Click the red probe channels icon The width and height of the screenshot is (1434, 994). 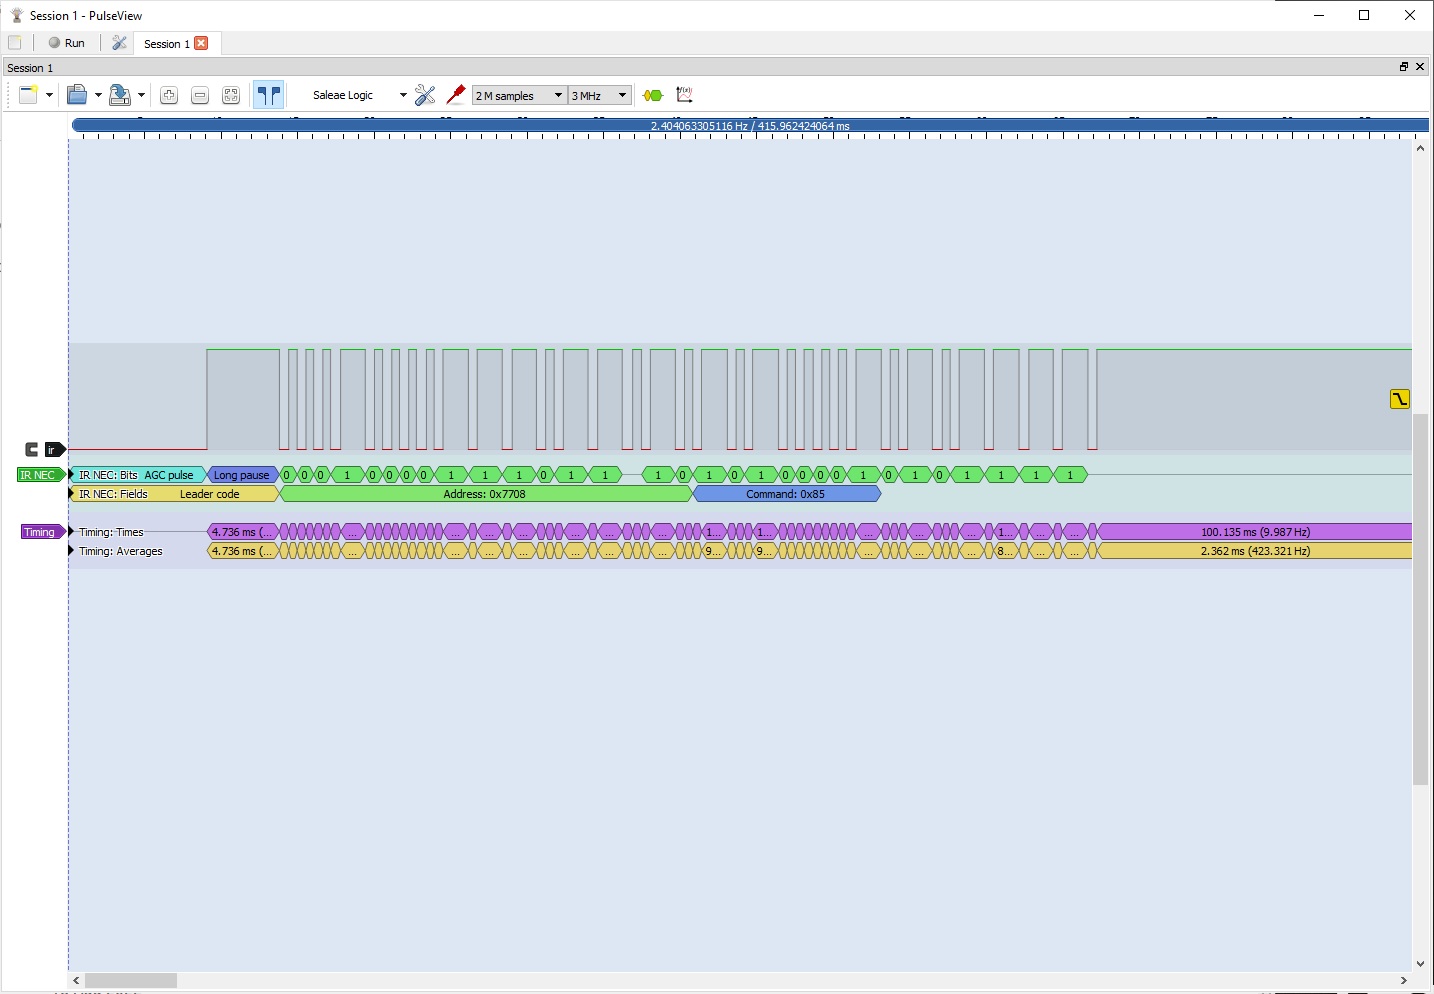[456, 94]
